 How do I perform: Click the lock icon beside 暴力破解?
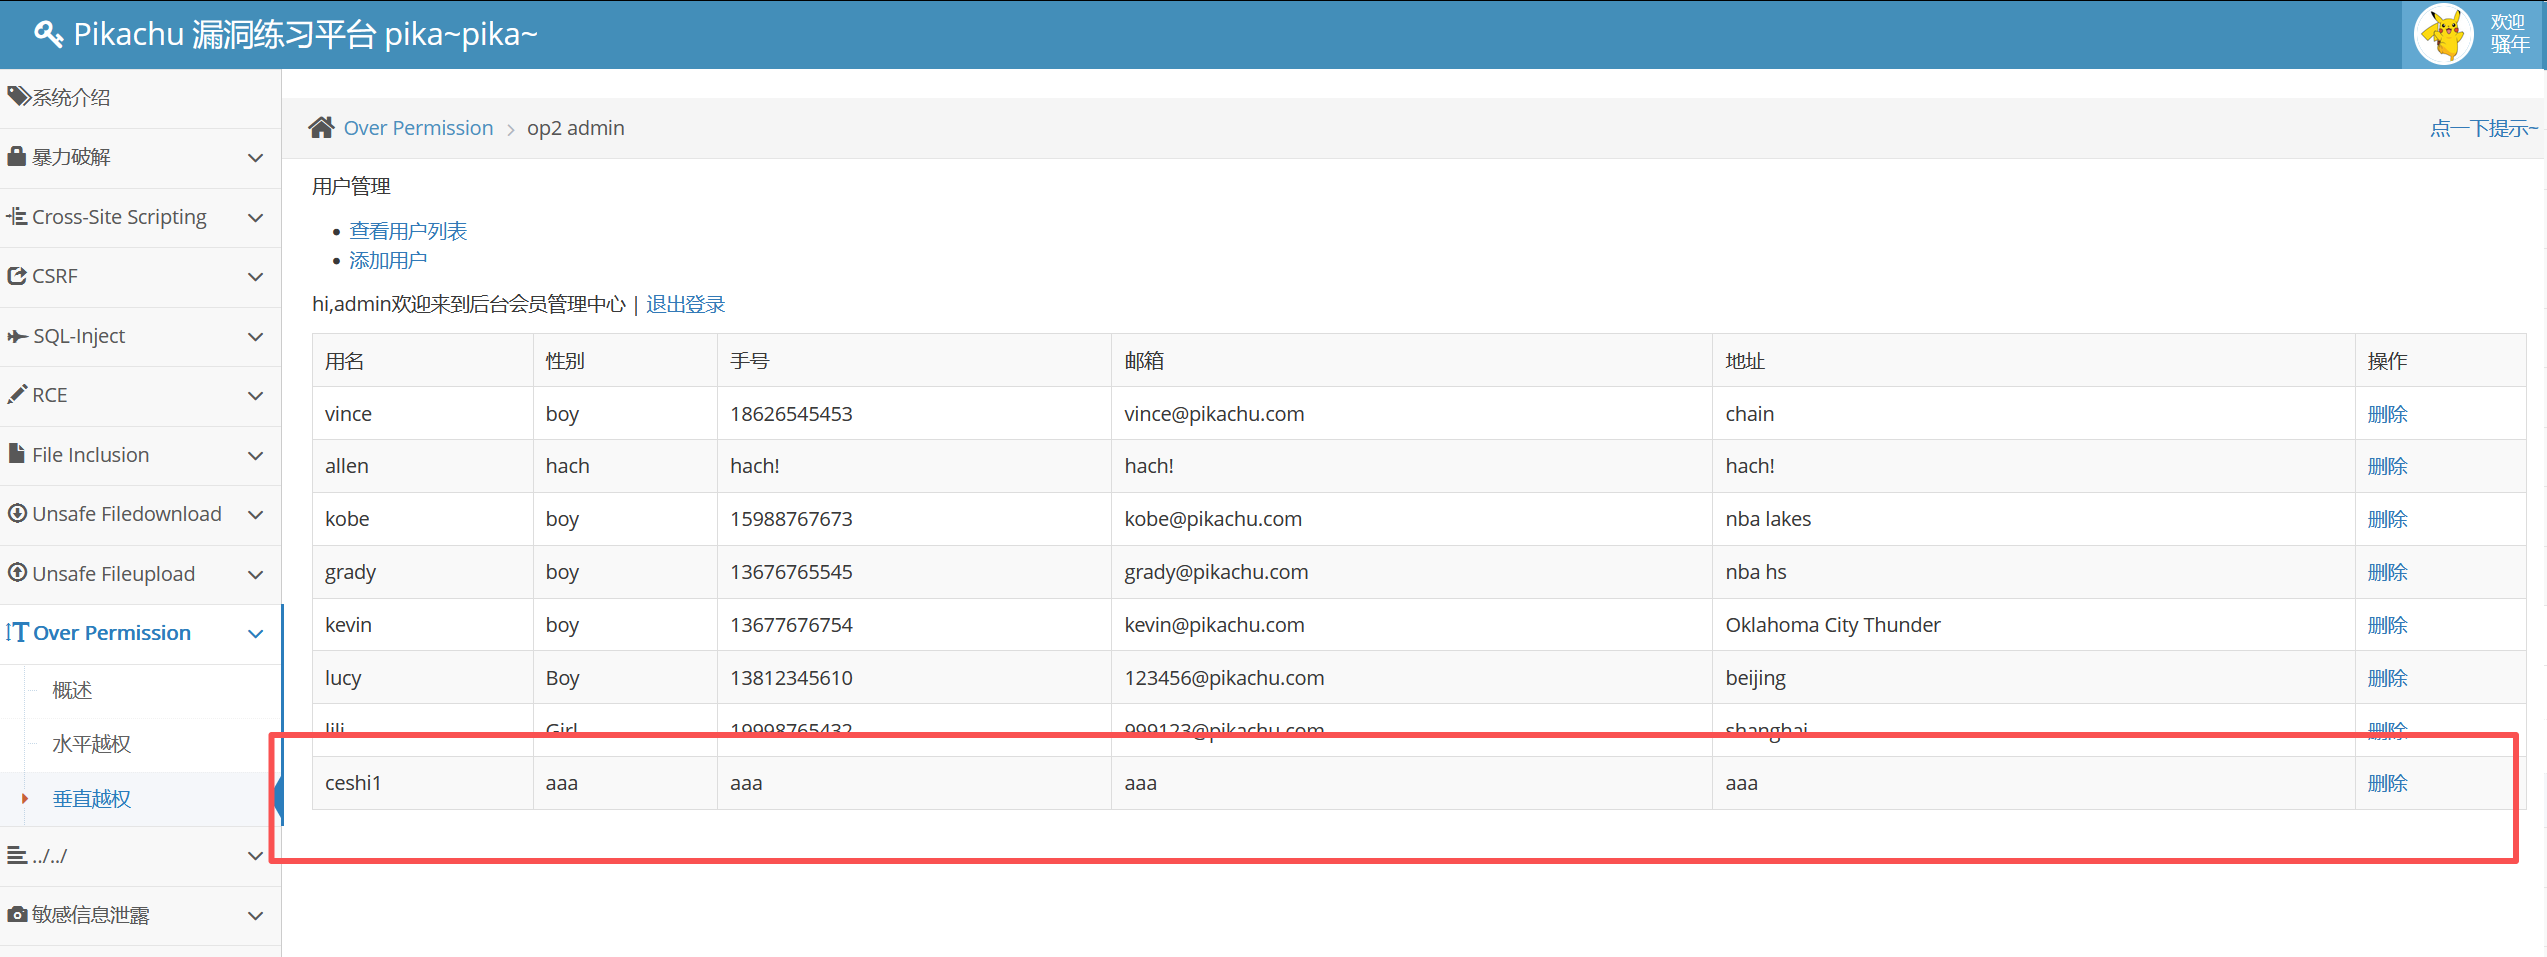[17, 156]
